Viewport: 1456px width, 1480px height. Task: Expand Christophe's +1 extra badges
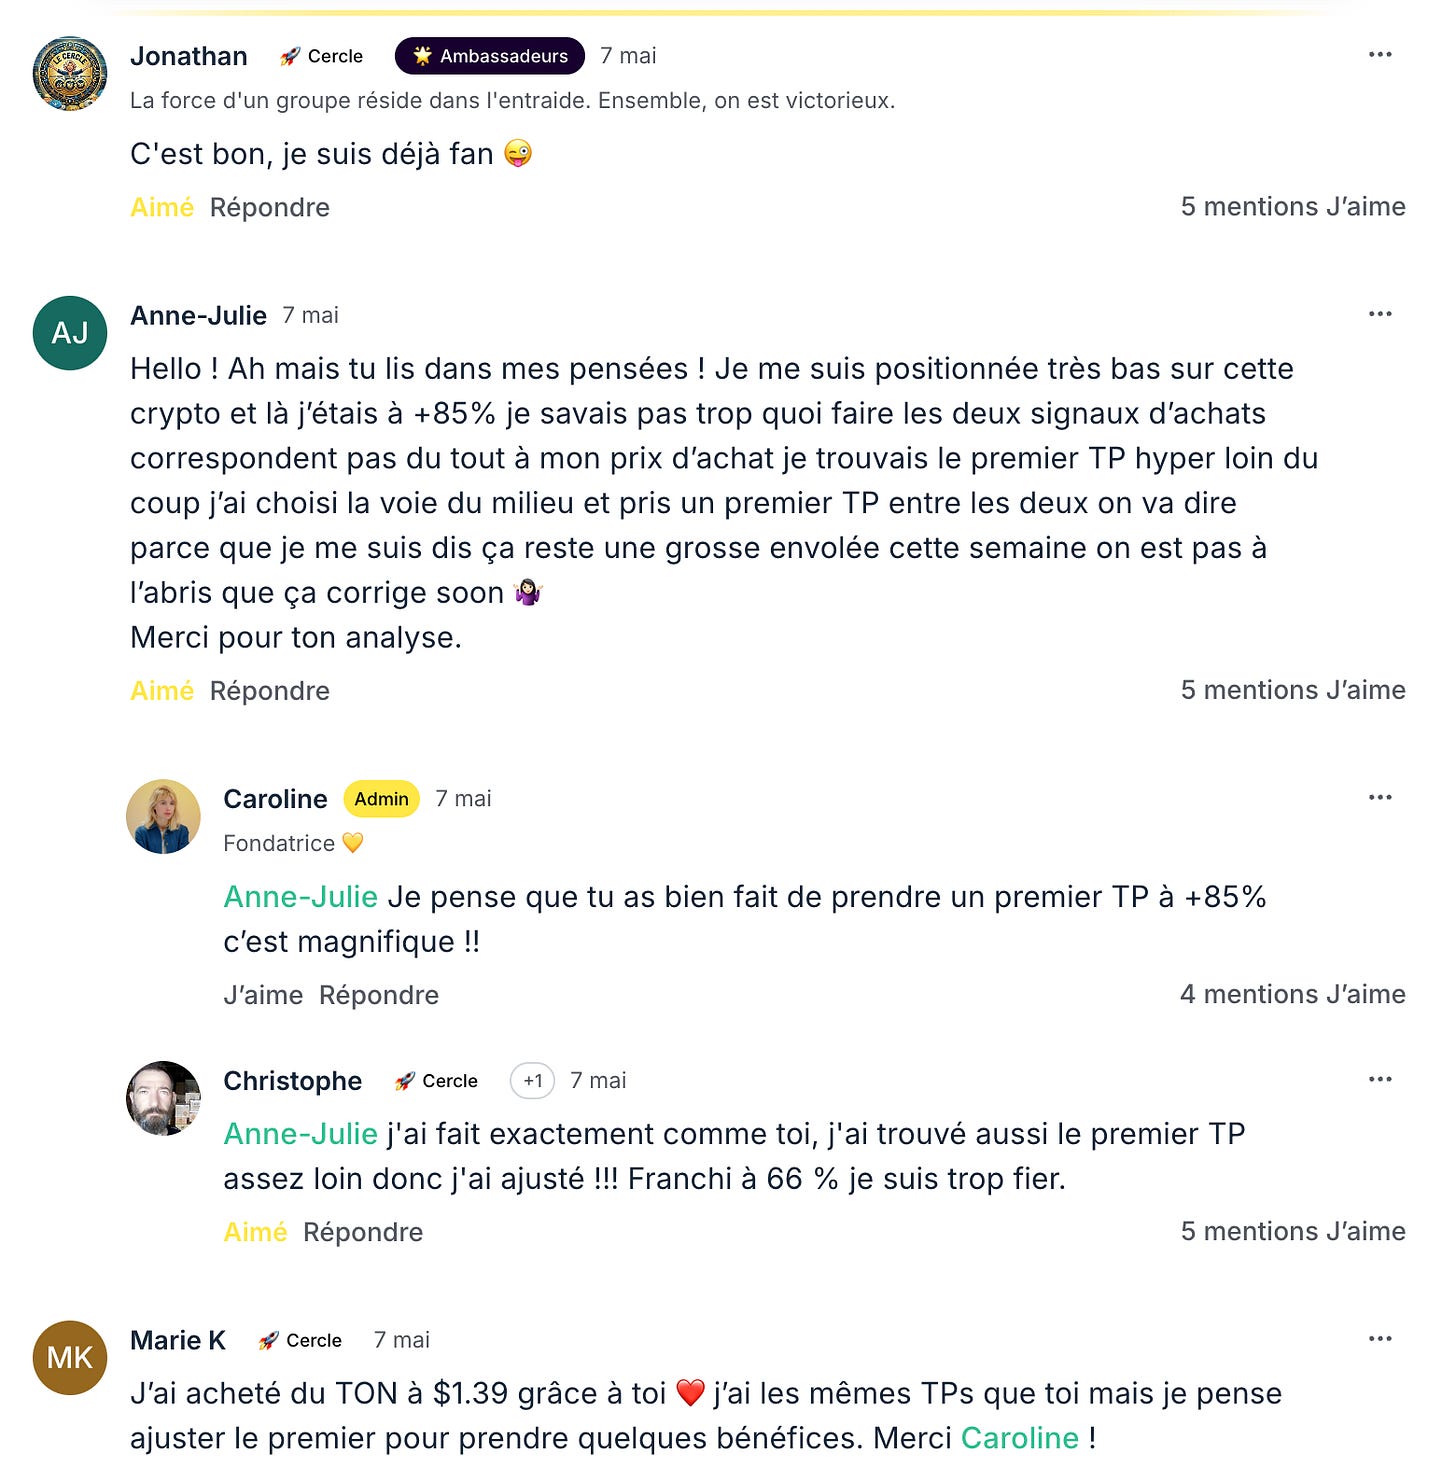pos(533,1081)
